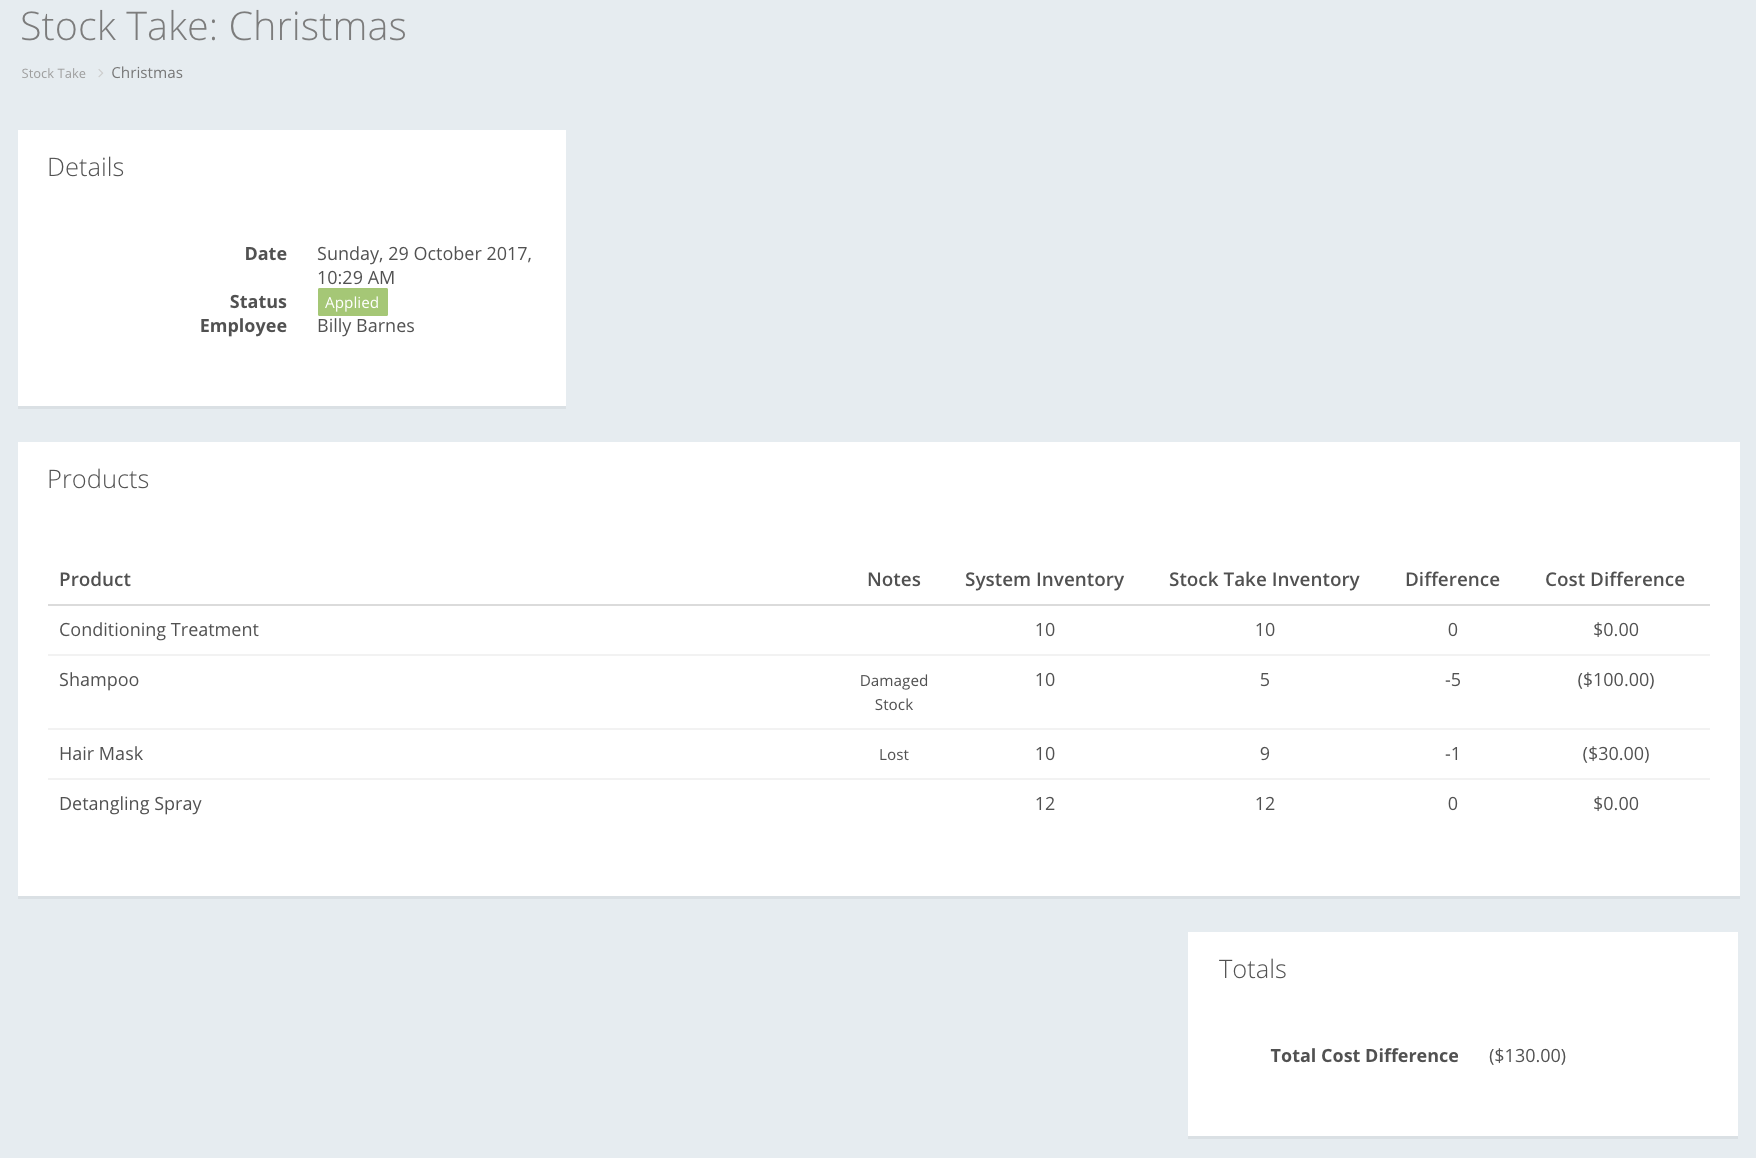
Task: Click the Details panel heading
Action: click(86, 167)
